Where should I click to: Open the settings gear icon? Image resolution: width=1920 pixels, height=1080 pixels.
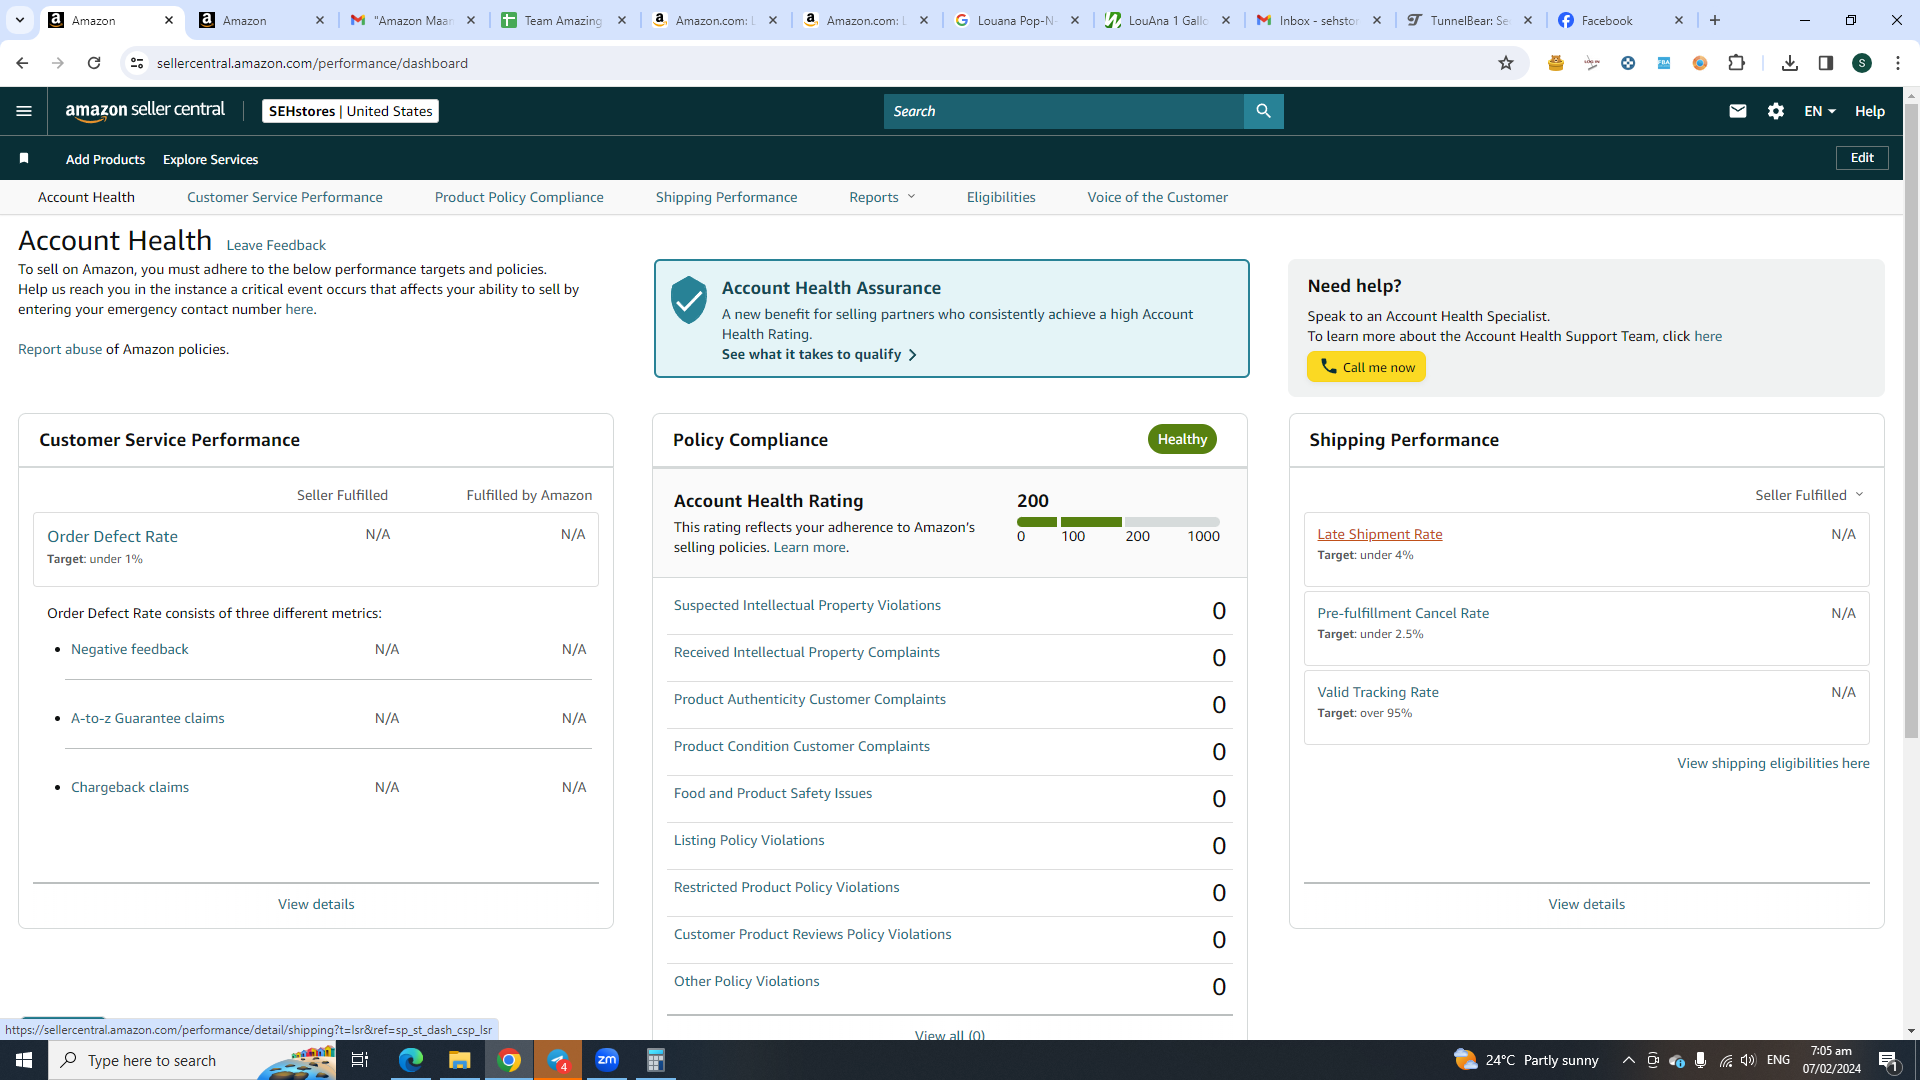click(x=1775, y=111)
